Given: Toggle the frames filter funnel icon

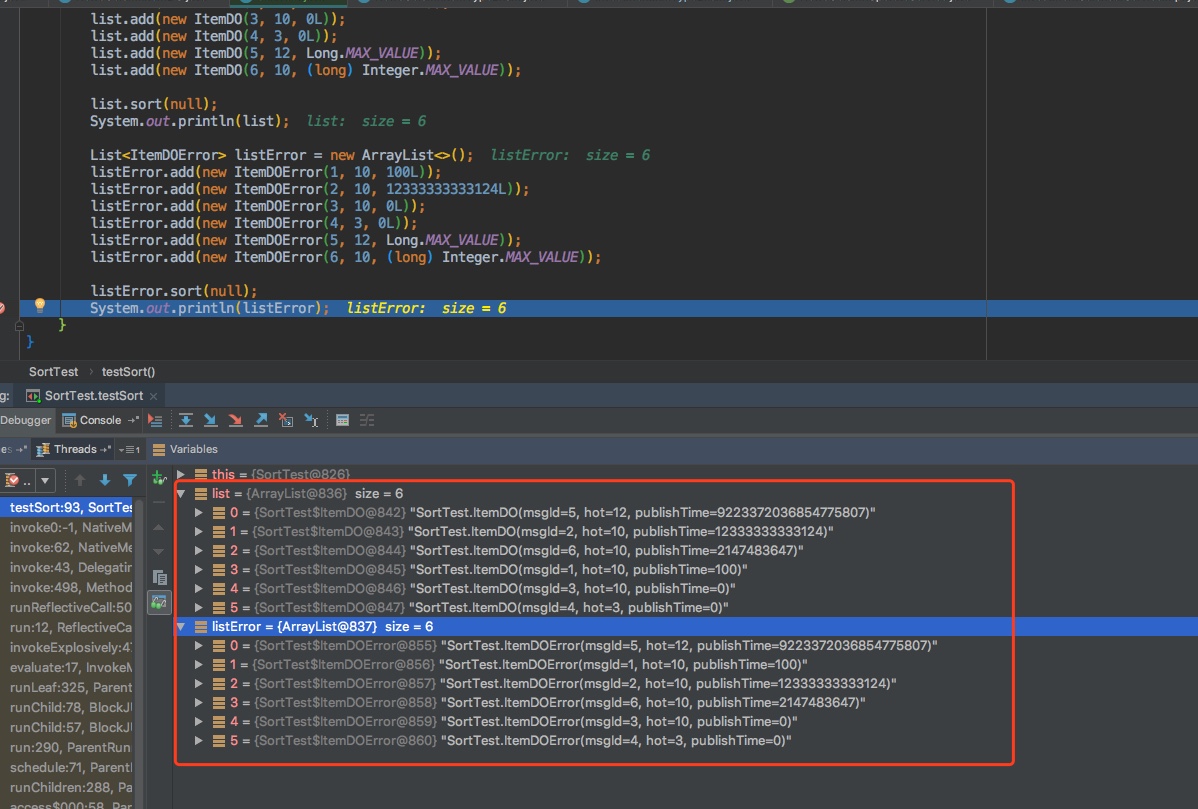Looking at the screenshot, I should pyautogui.click(x=129, y=481).
